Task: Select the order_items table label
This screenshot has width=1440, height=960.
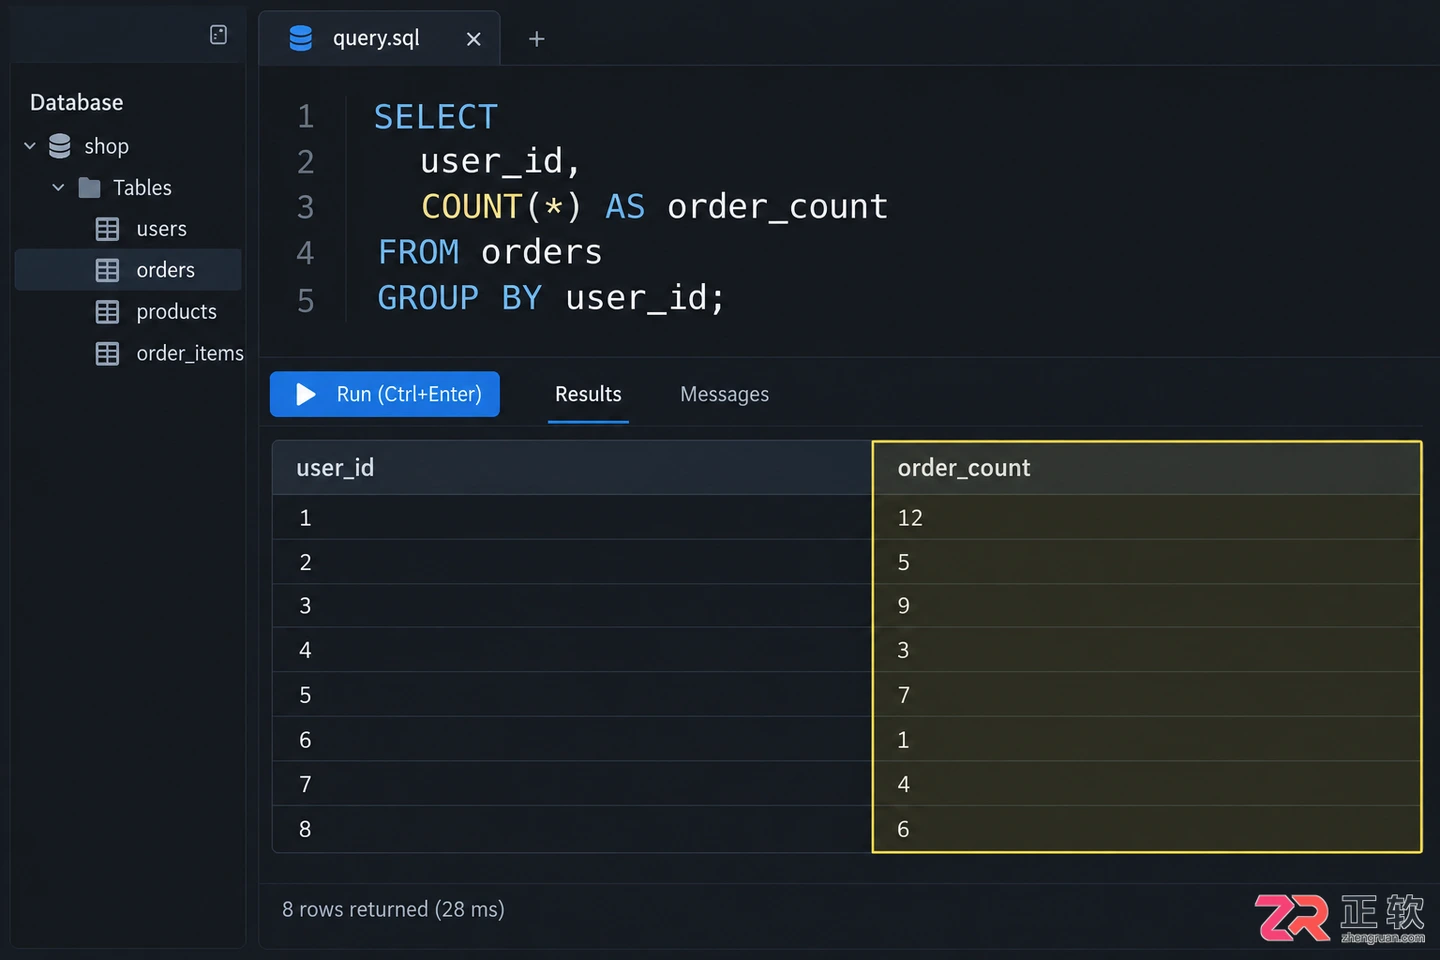Action: click(190, 353)
